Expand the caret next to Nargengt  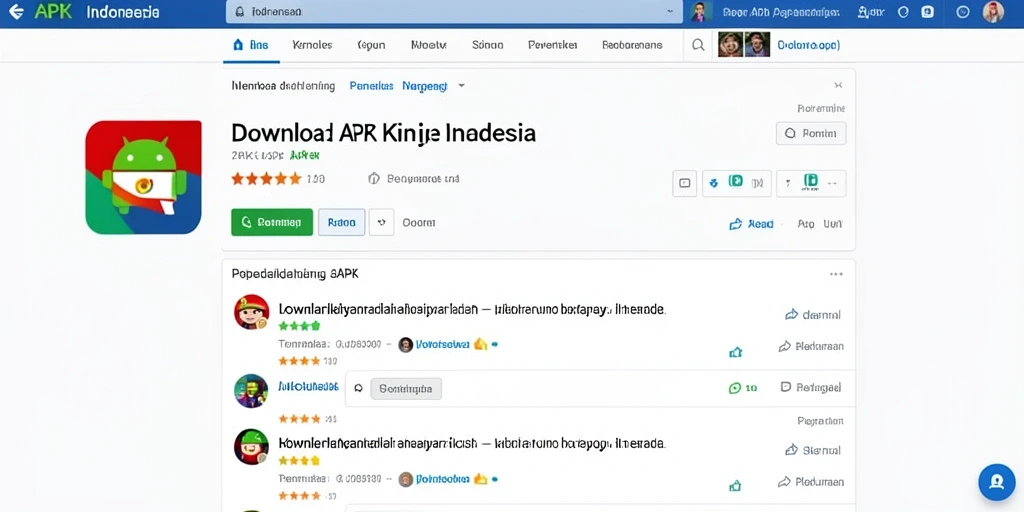[461, 86]
